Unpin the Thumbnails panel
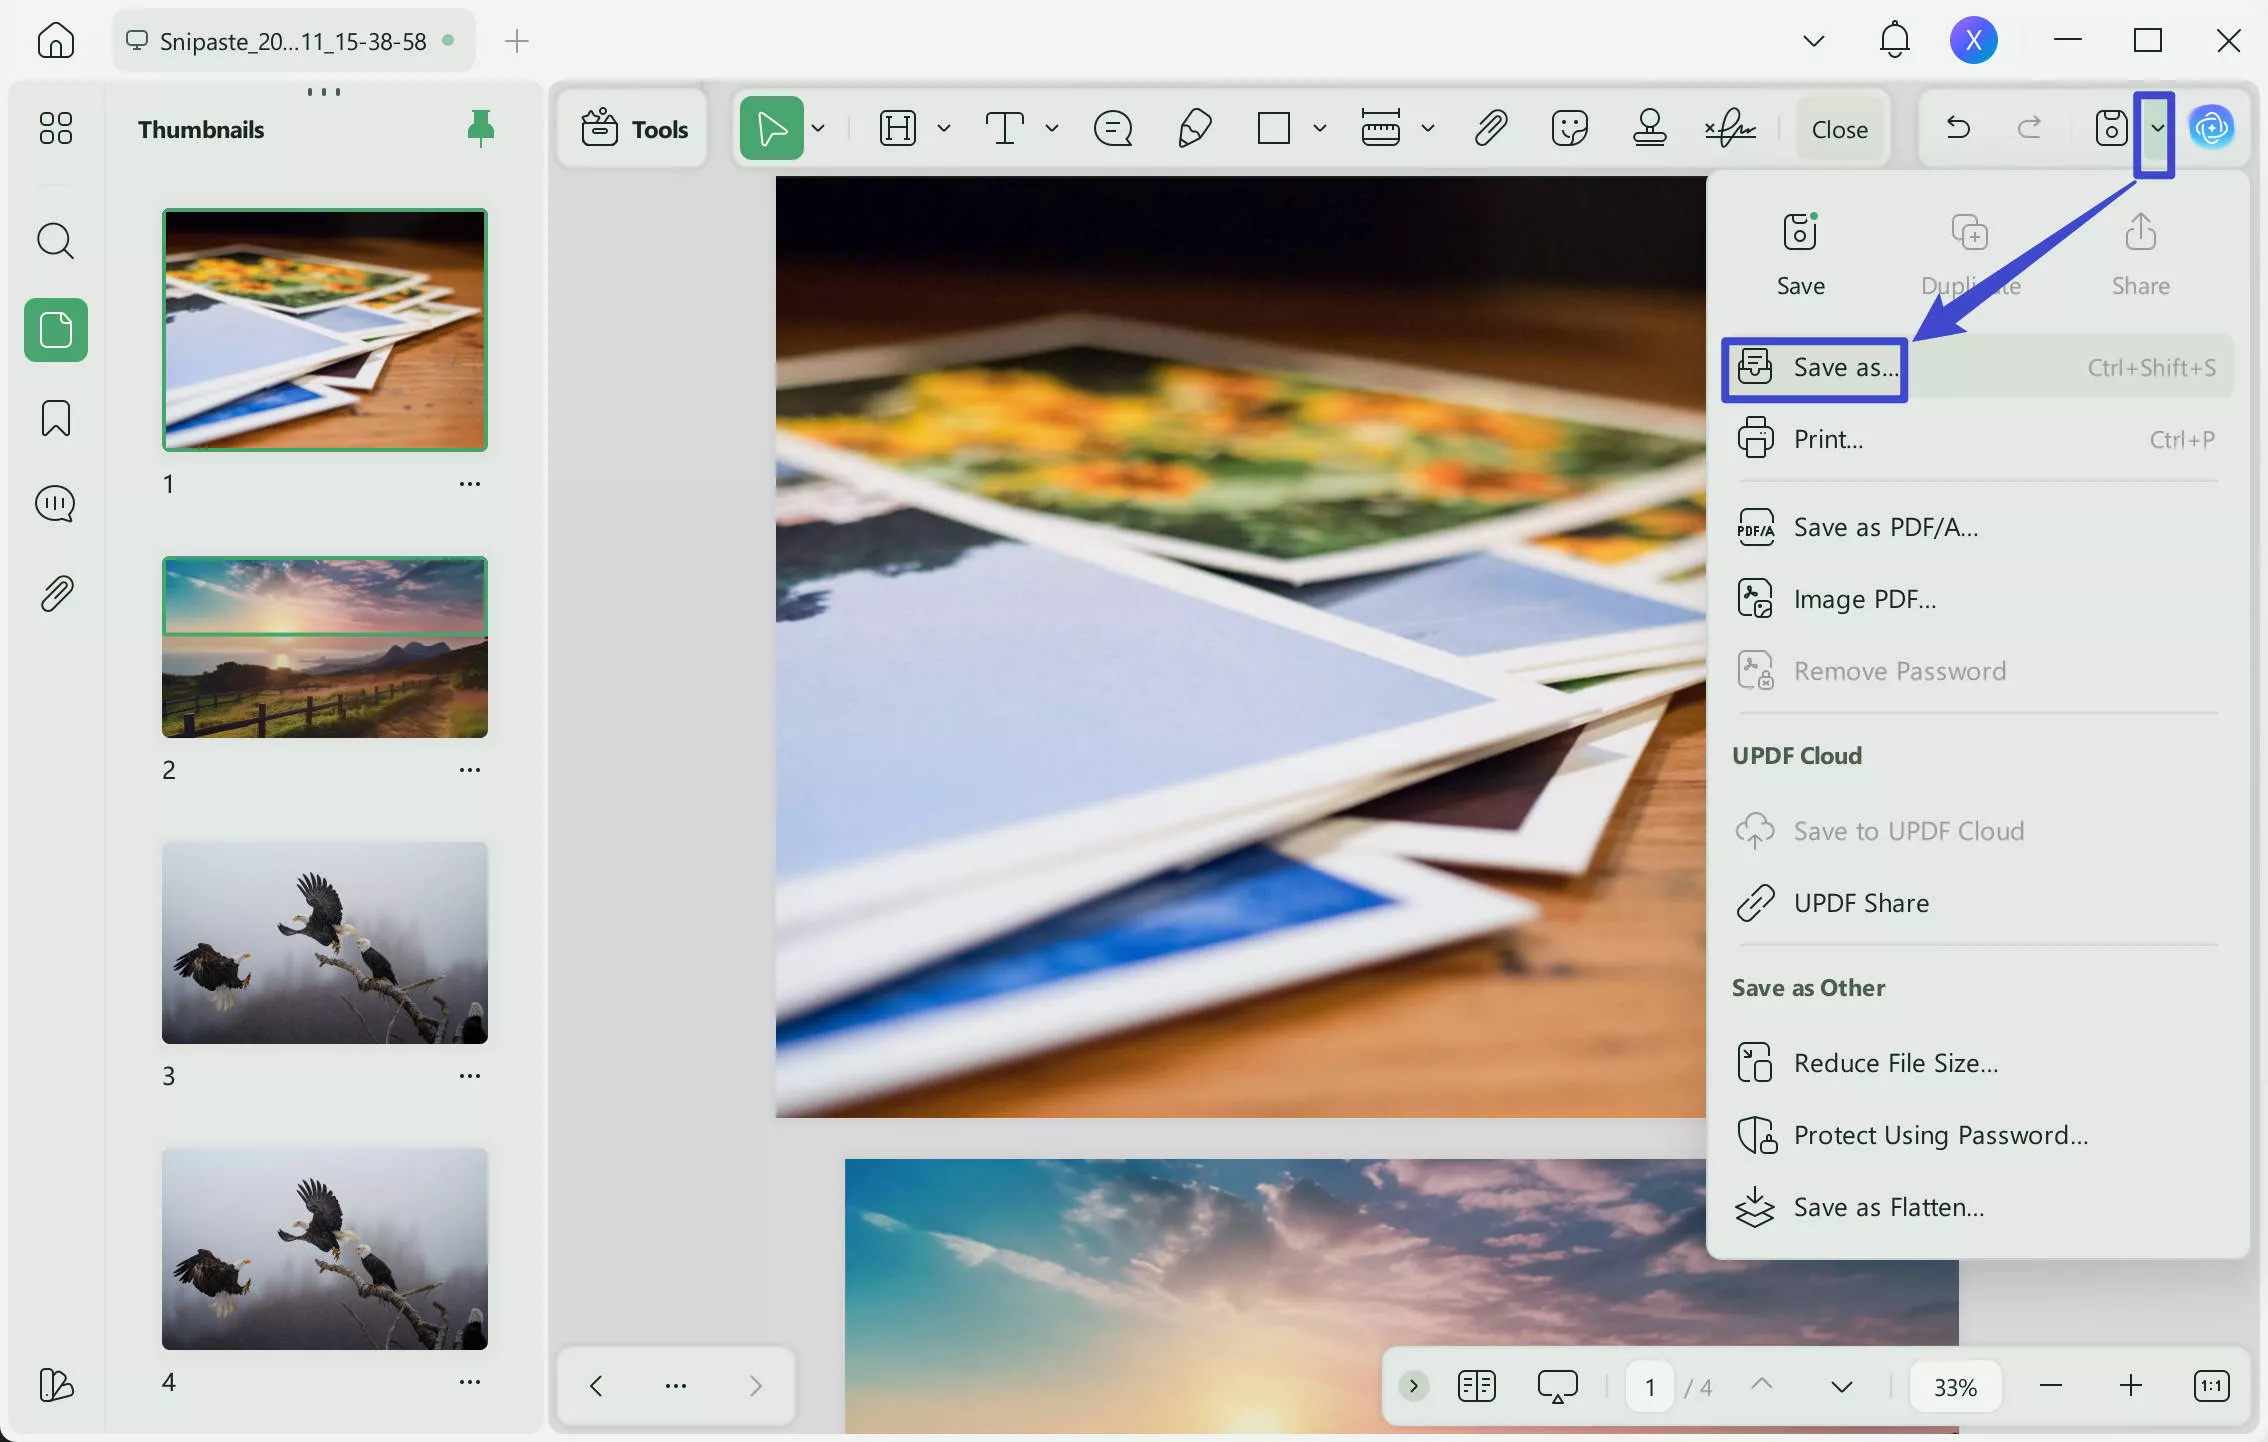2268x1442 pixels. tap(480, 128)
